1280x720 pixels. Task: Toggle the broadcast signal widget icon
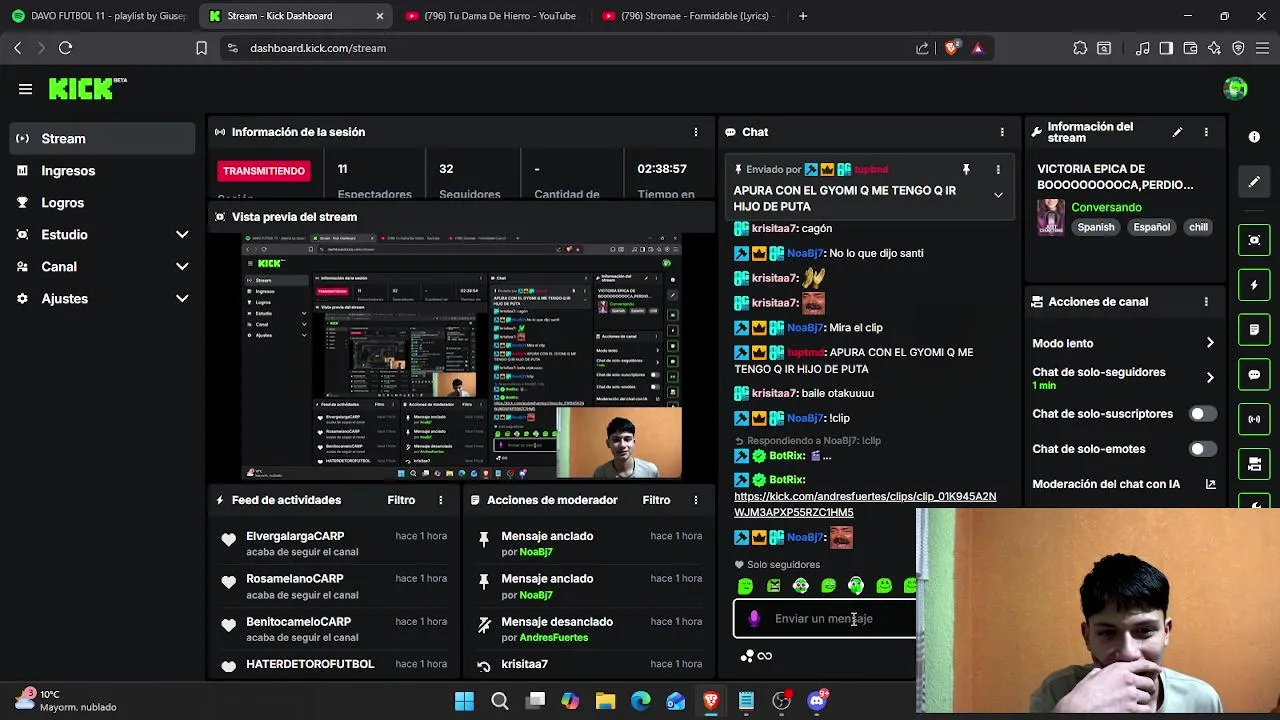tap(1254, 419)
